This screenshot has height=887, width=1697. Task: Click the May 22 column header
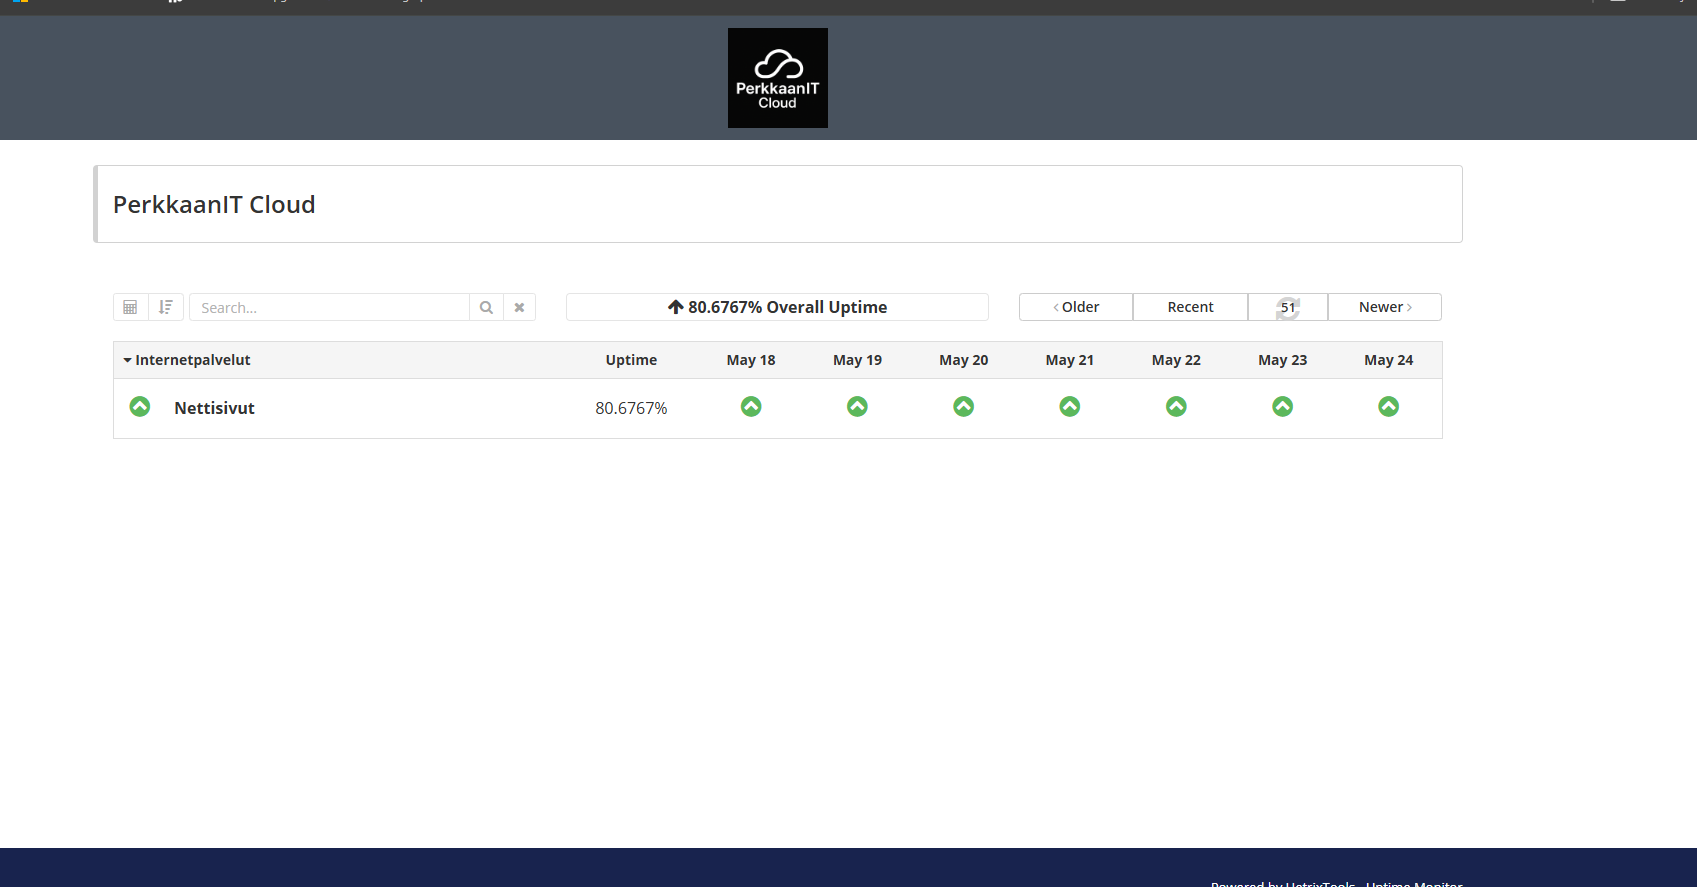click(x=1176, y=360)
